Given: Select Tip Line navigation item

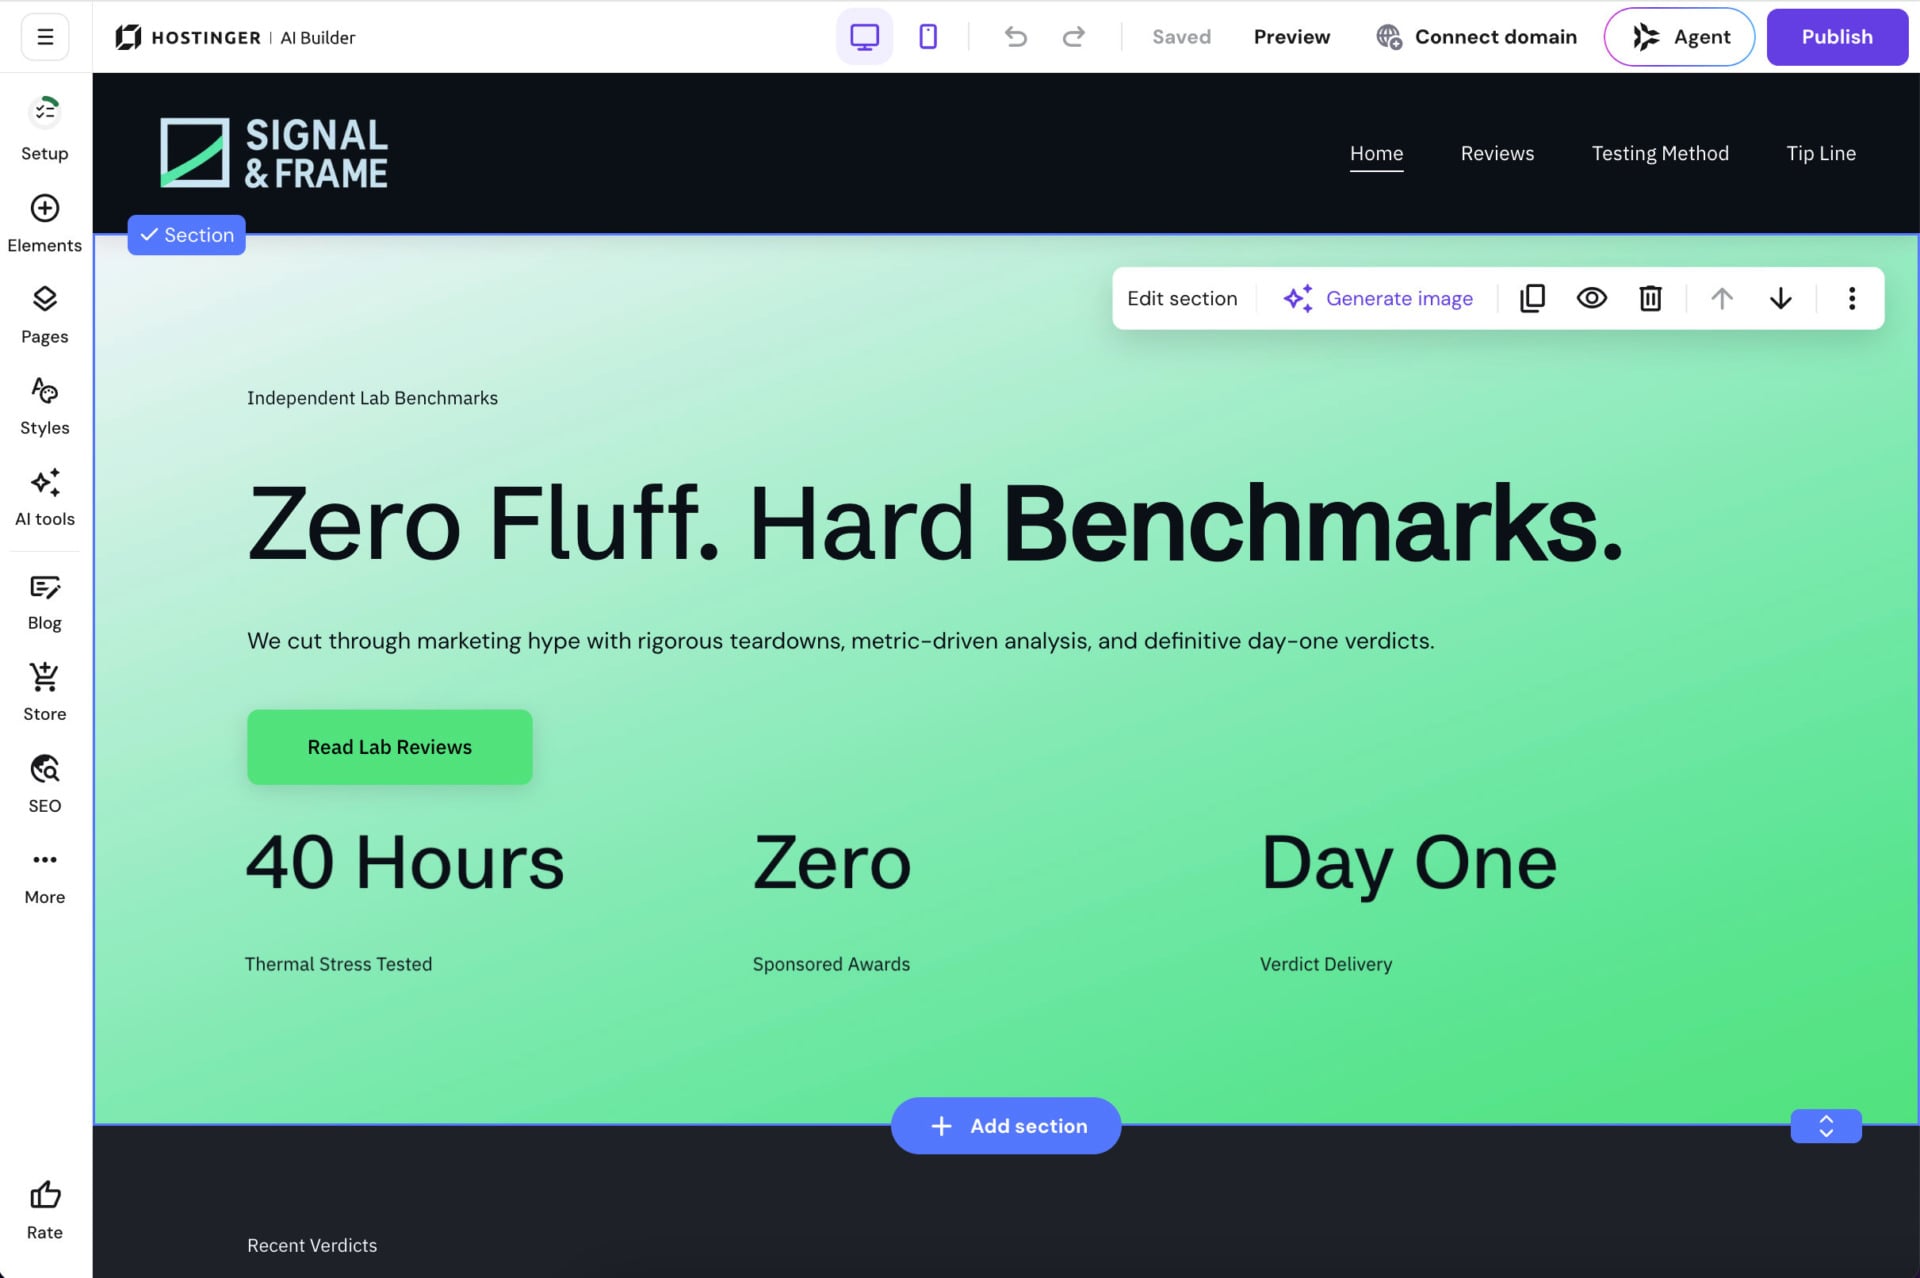Looking at the screenshot, I should click(1821, 153).
